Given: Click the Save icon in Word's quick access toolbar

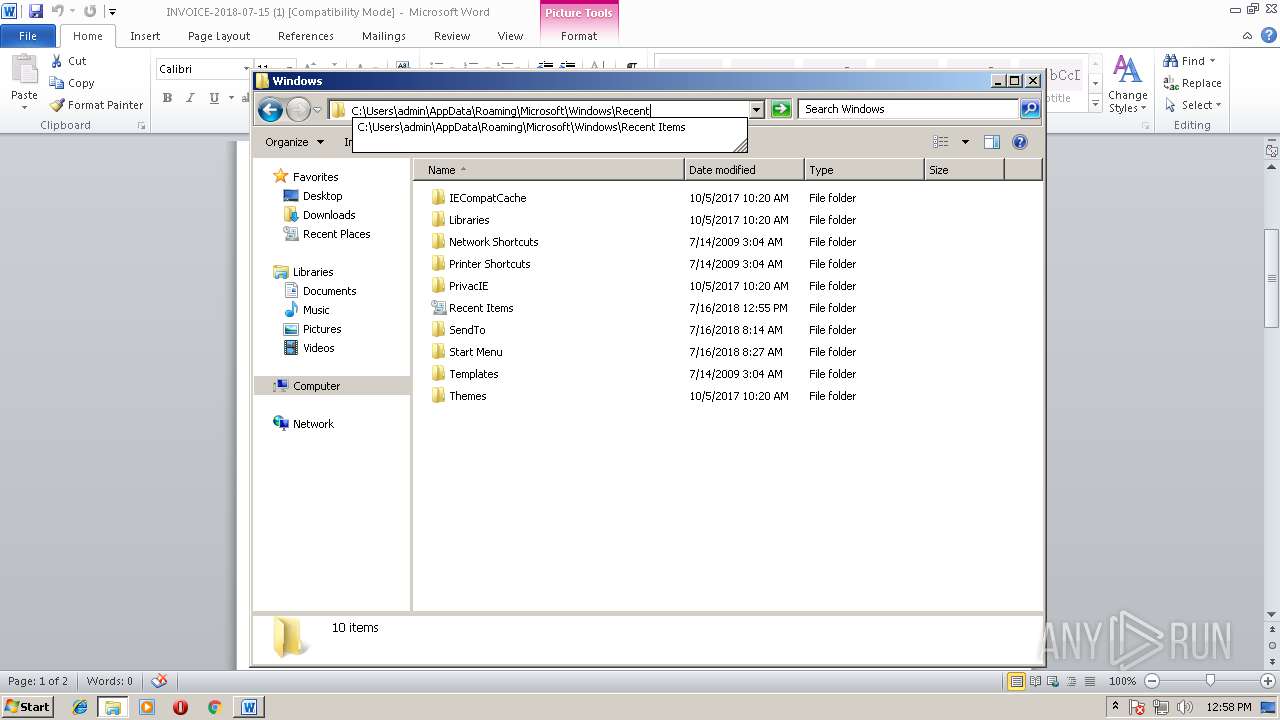Looking at the screenshot, I should point(36,11).
